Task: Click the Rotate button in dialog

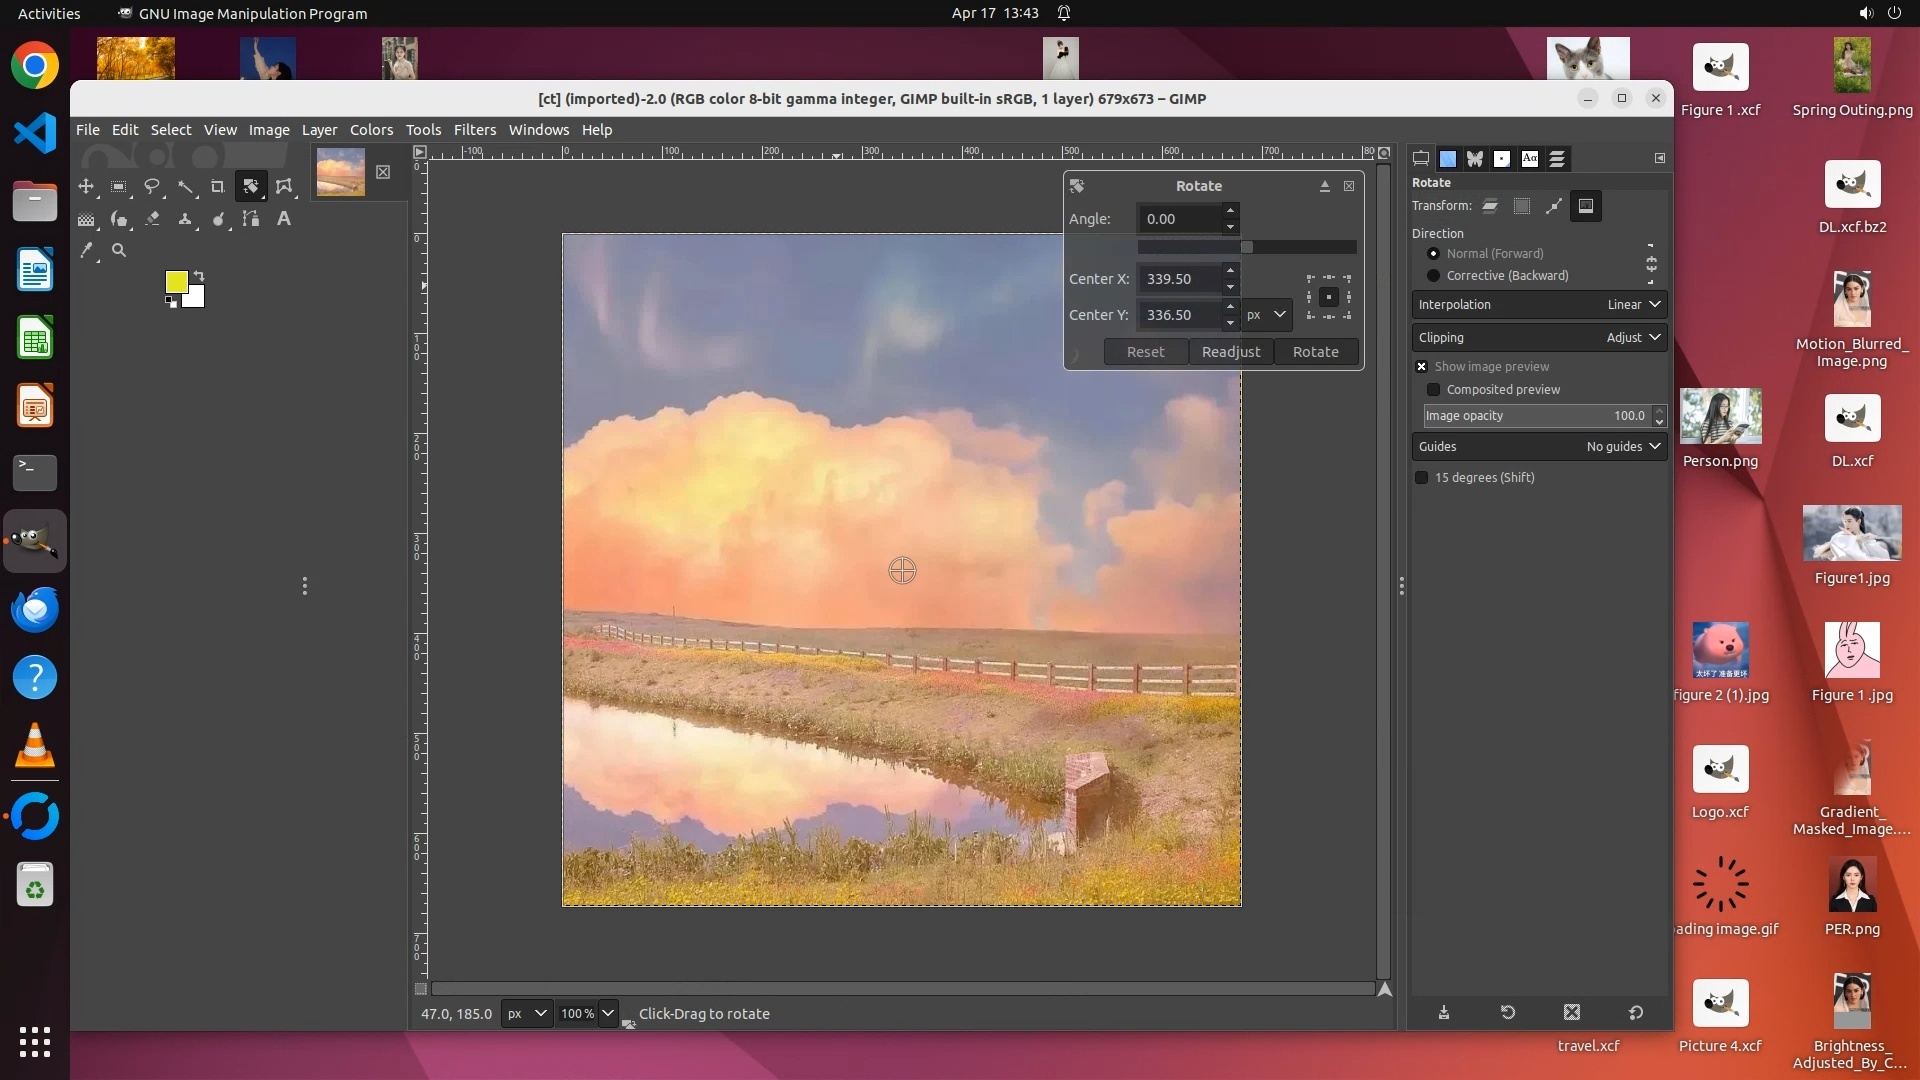Action: pyautogui.click(x=1315, y=352)
